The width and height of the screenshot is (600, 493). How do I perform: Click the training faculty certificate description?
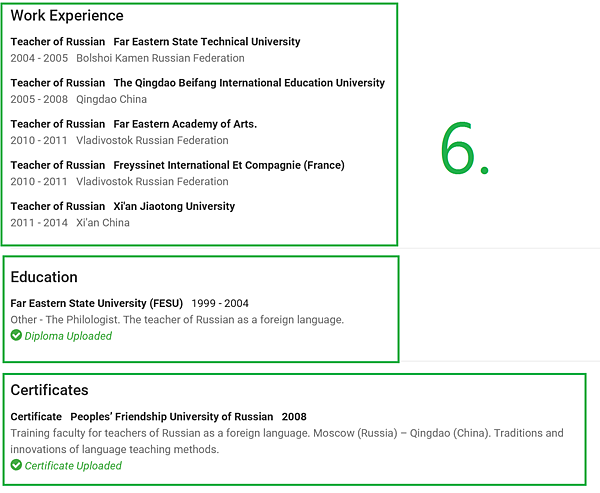click(x=287, y=441)
